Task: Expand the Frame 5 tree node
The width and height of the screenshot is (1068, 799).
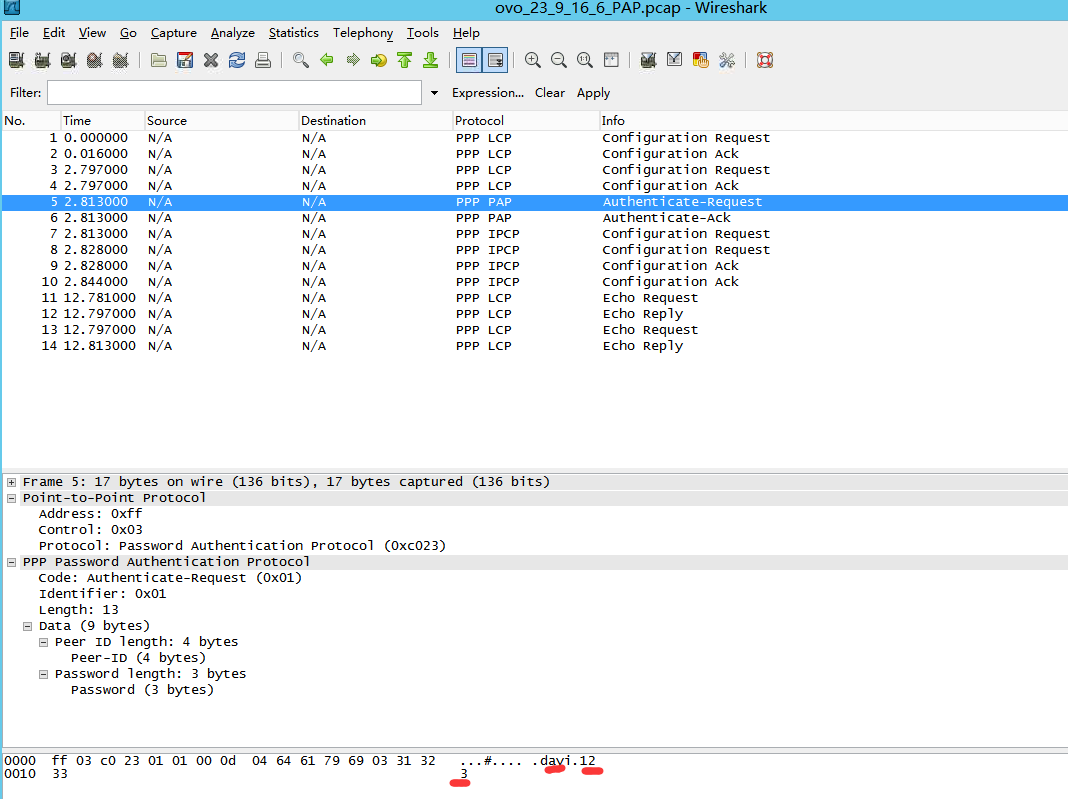Action: [12, 482]
